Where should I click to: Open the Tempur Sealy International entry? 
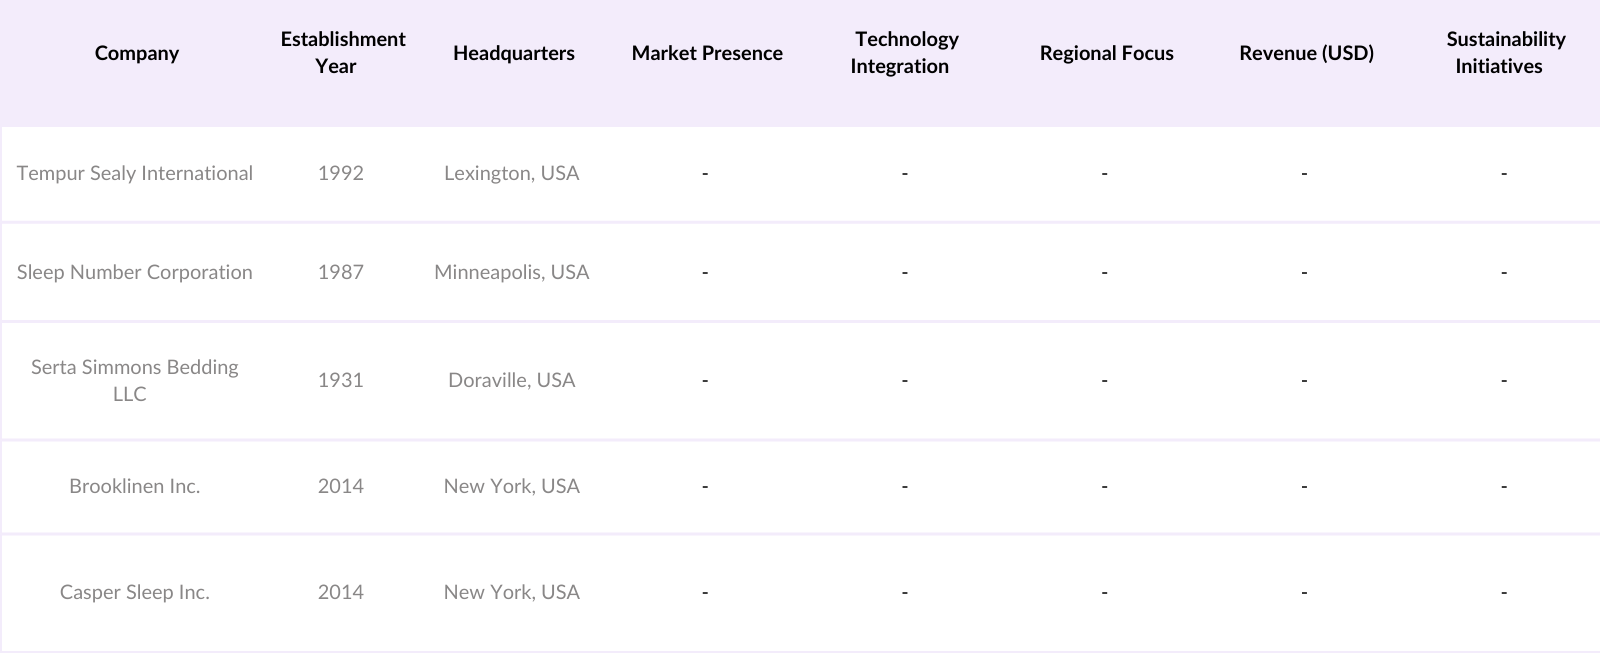135,173
